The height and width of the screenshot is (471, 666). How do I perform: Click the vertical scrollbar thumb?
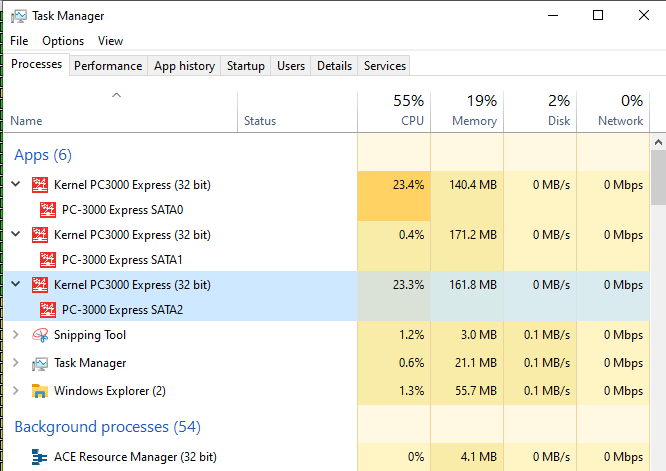(x=658, y=178)
